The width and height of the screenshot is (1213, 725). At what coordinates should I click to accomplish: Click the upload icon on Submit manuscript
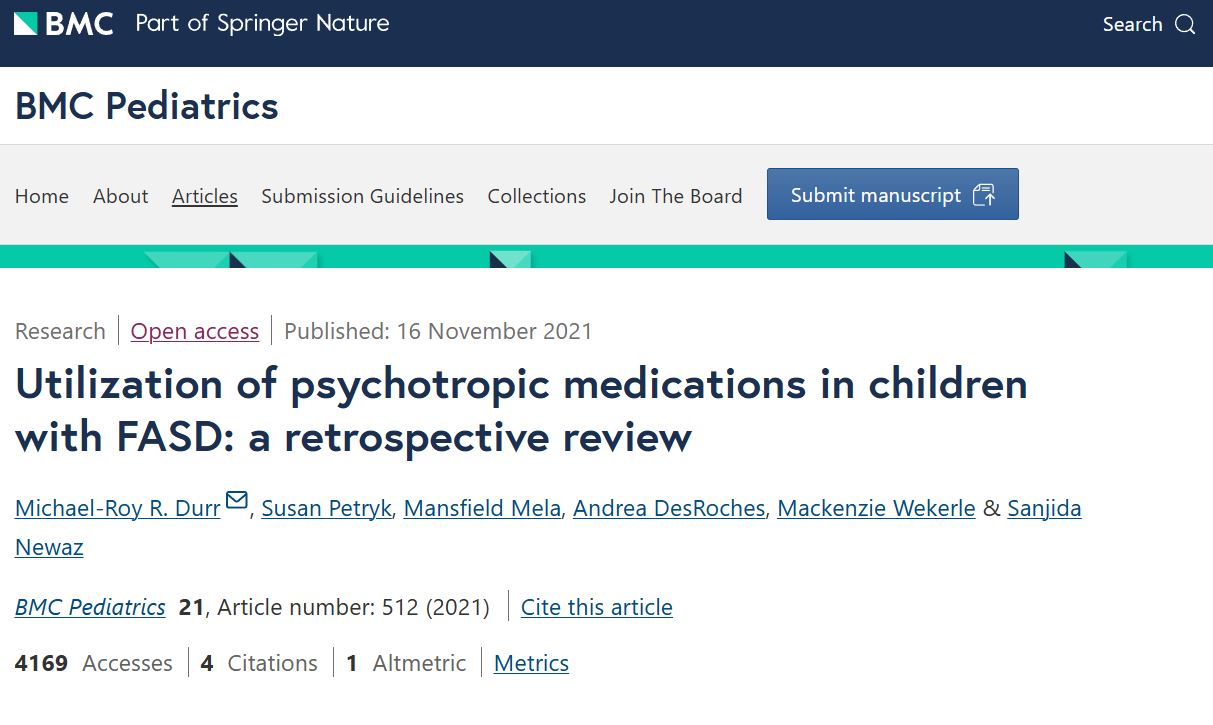tap(984, 195)
